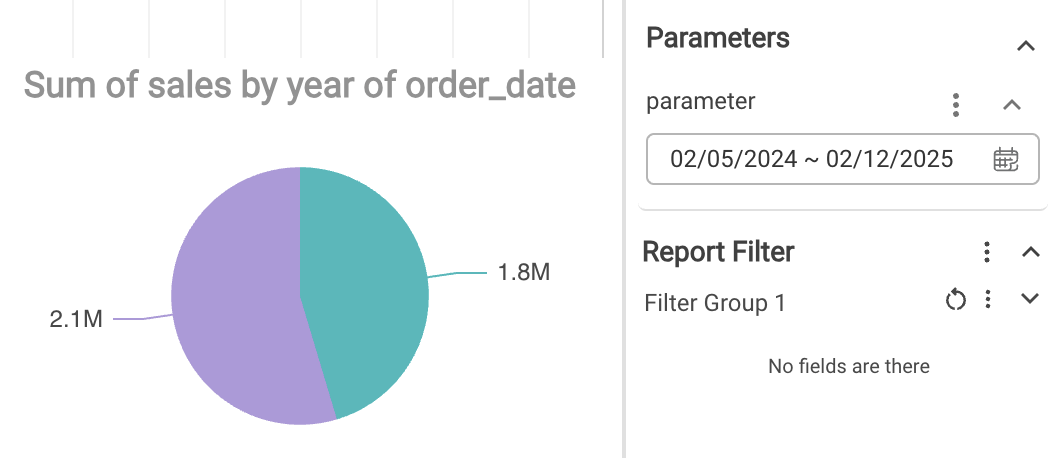This screenshot has width=1054, height=458.
Task: Open the Report Filter three-dot menu
Action: click(x=987, y=252)
